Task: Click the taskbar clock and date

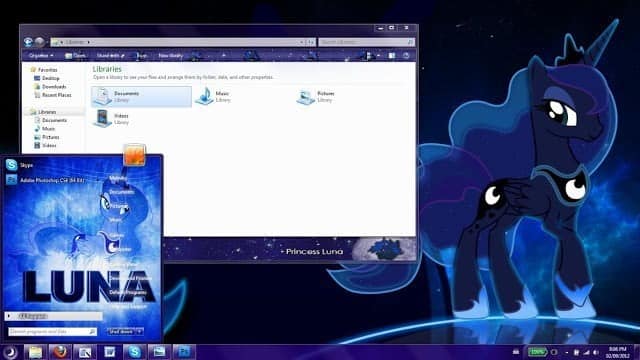Action: click(617, 353)
